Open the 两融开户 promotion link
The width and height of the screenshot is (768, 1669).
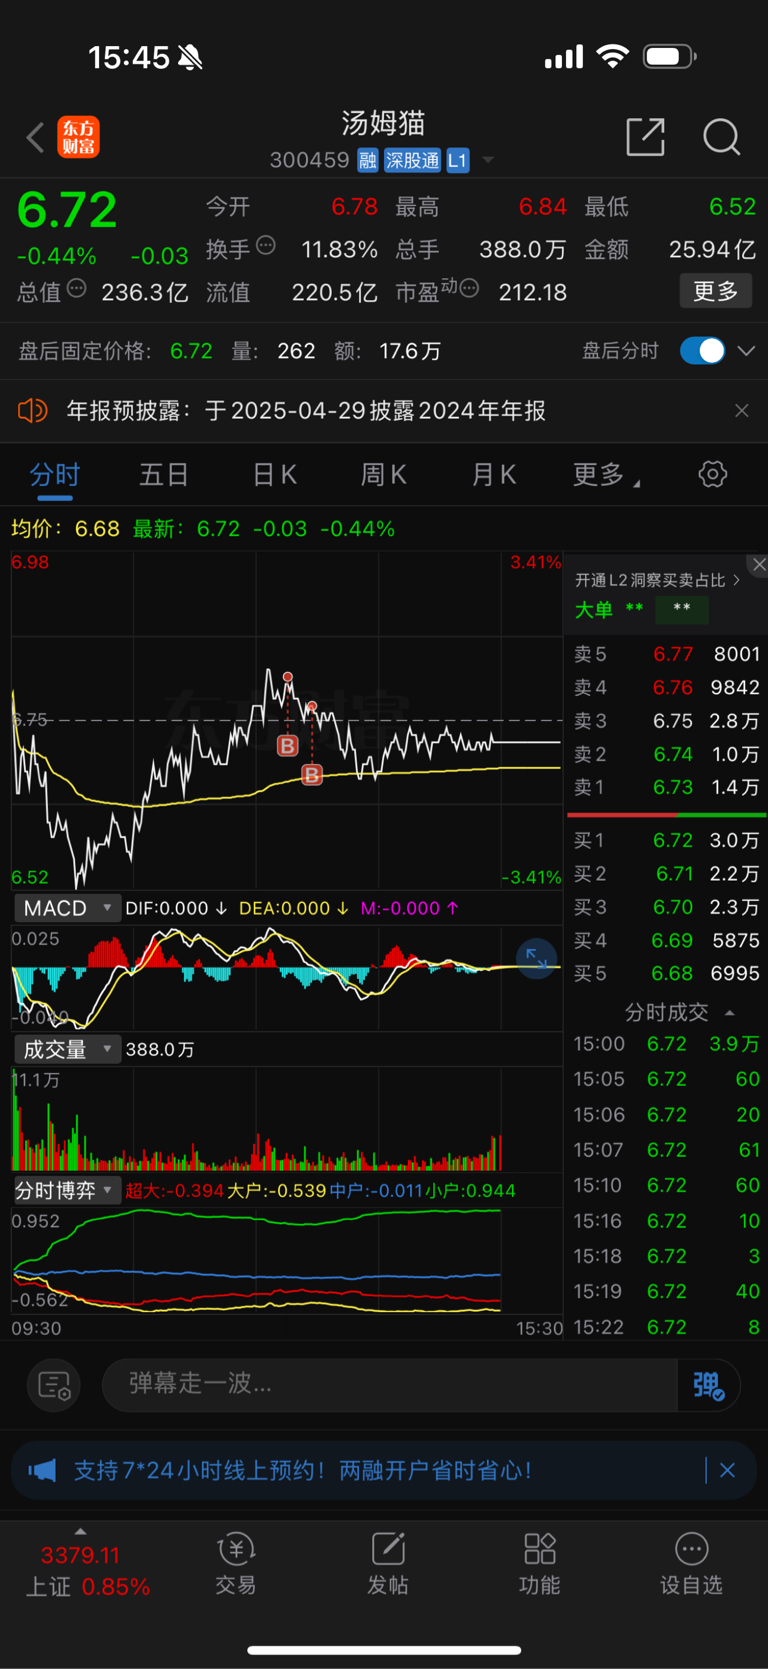[303, 1471]
